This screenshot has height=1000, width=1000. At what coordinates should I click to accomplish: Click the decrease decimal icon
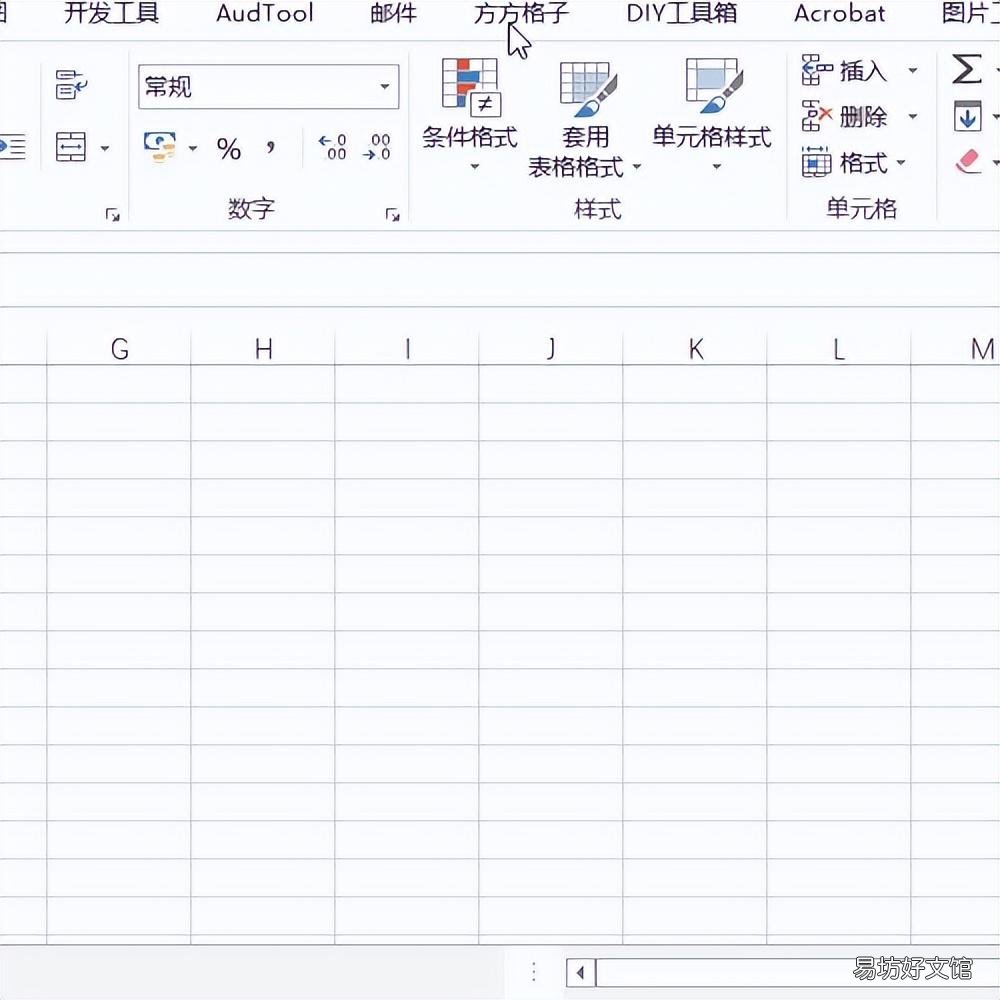click(x=376, y=147)
